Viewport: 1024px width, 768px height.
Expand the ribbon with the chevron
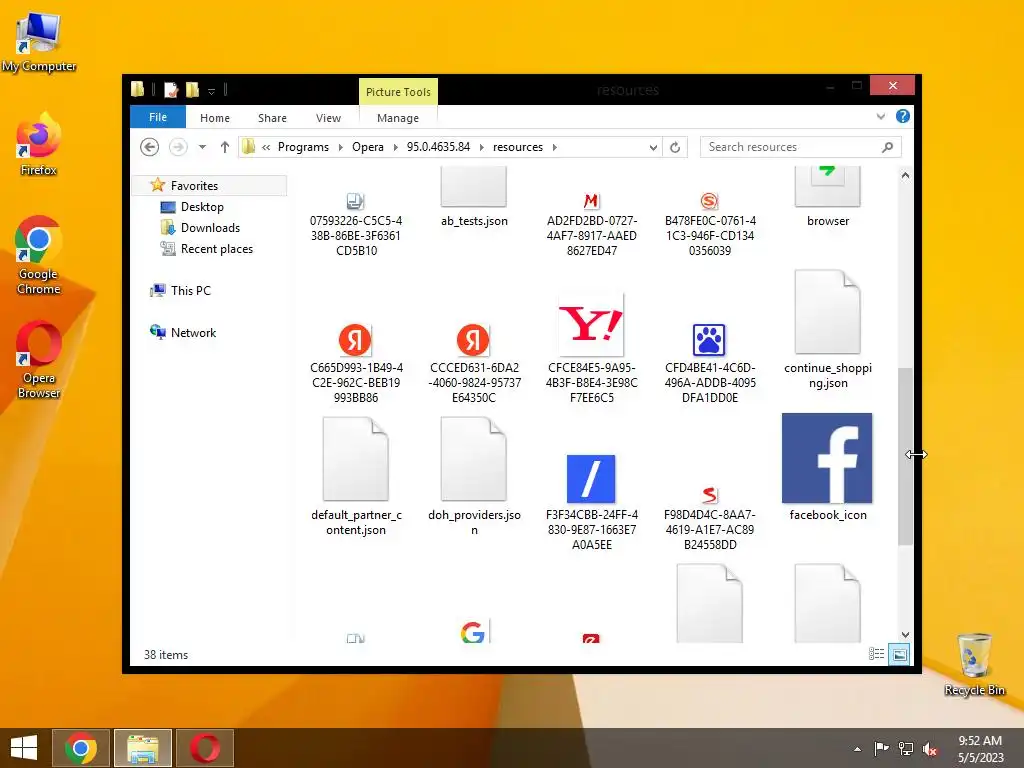tap(881, 117)
